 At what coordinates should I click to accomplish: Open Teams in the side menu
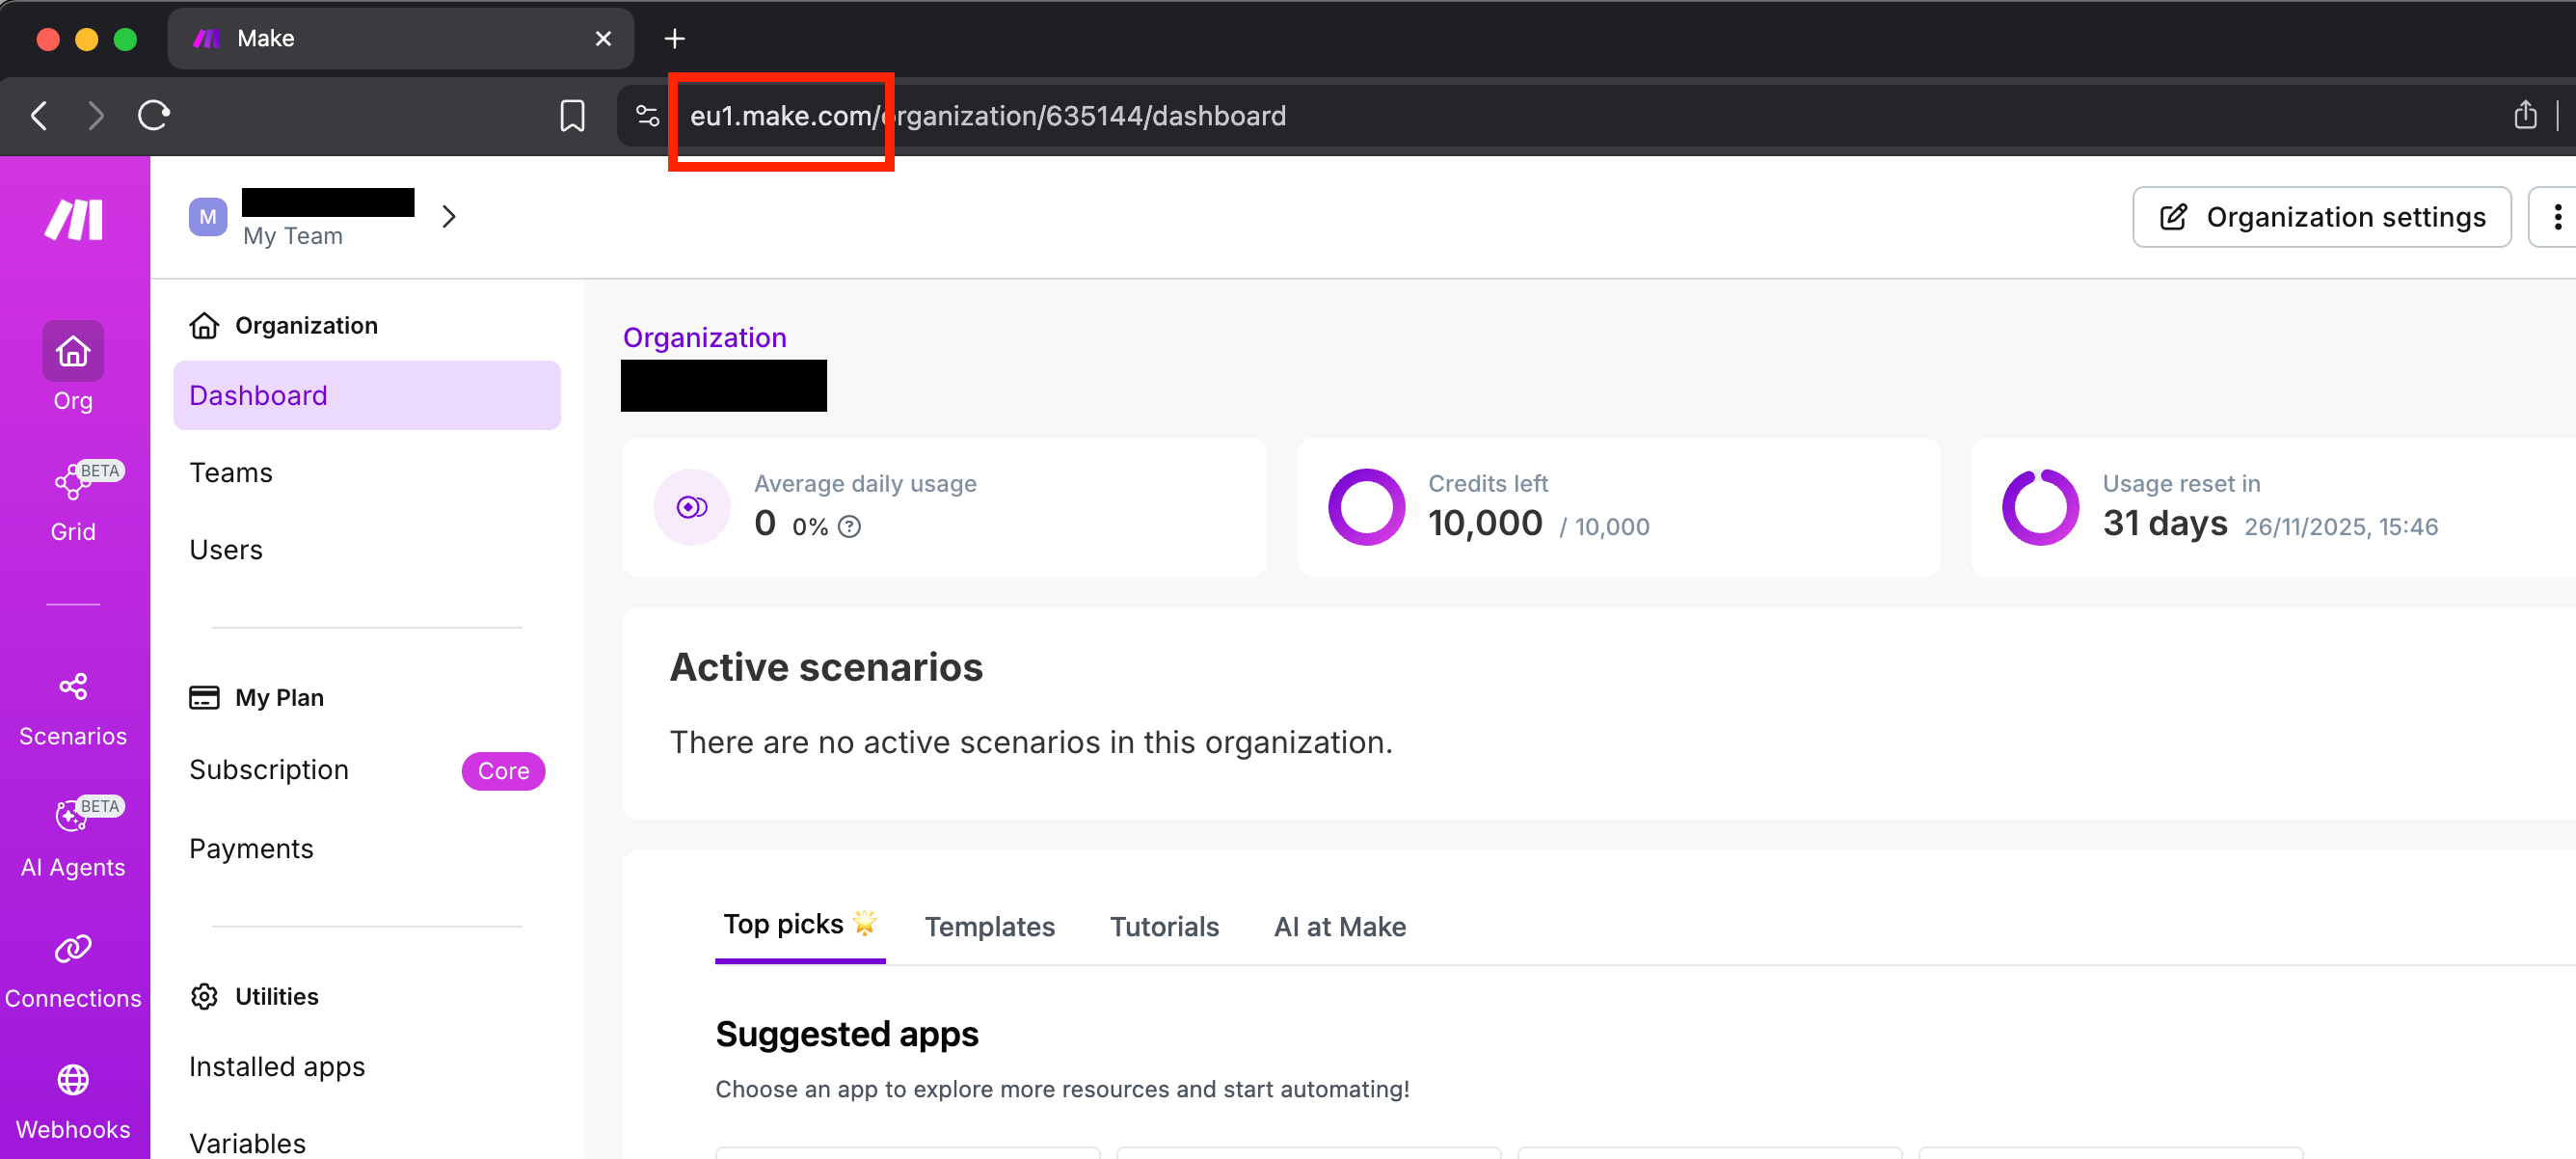tap(230, 472)
